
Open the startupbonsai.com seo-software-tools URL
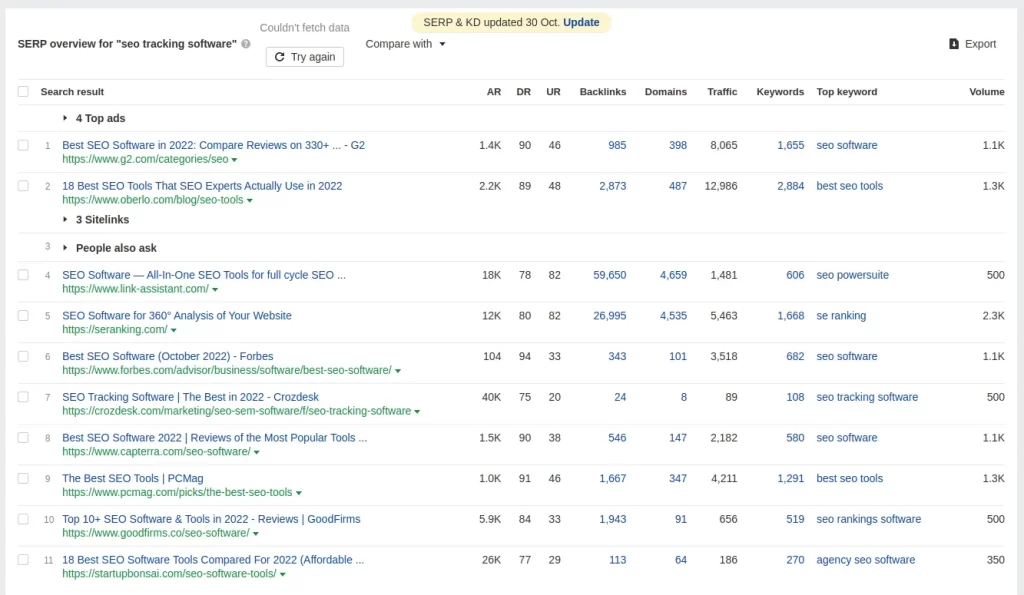coord(170,574)
